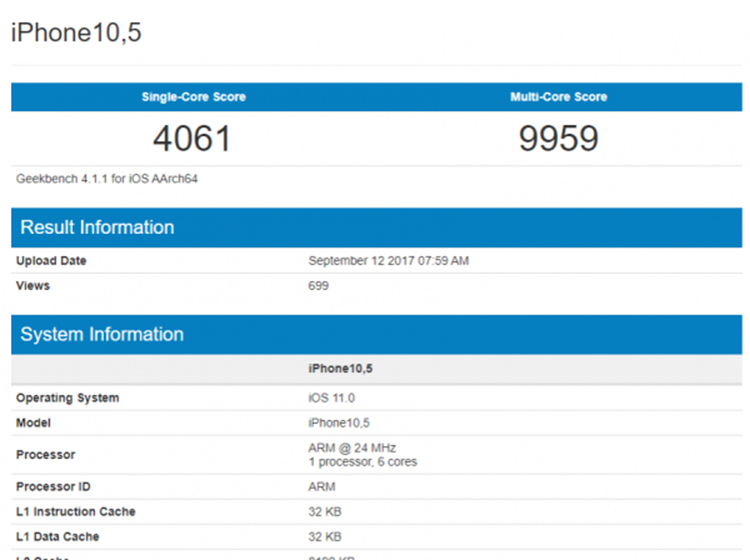Select the Multi-Core Score header

[x=558, y=97]
